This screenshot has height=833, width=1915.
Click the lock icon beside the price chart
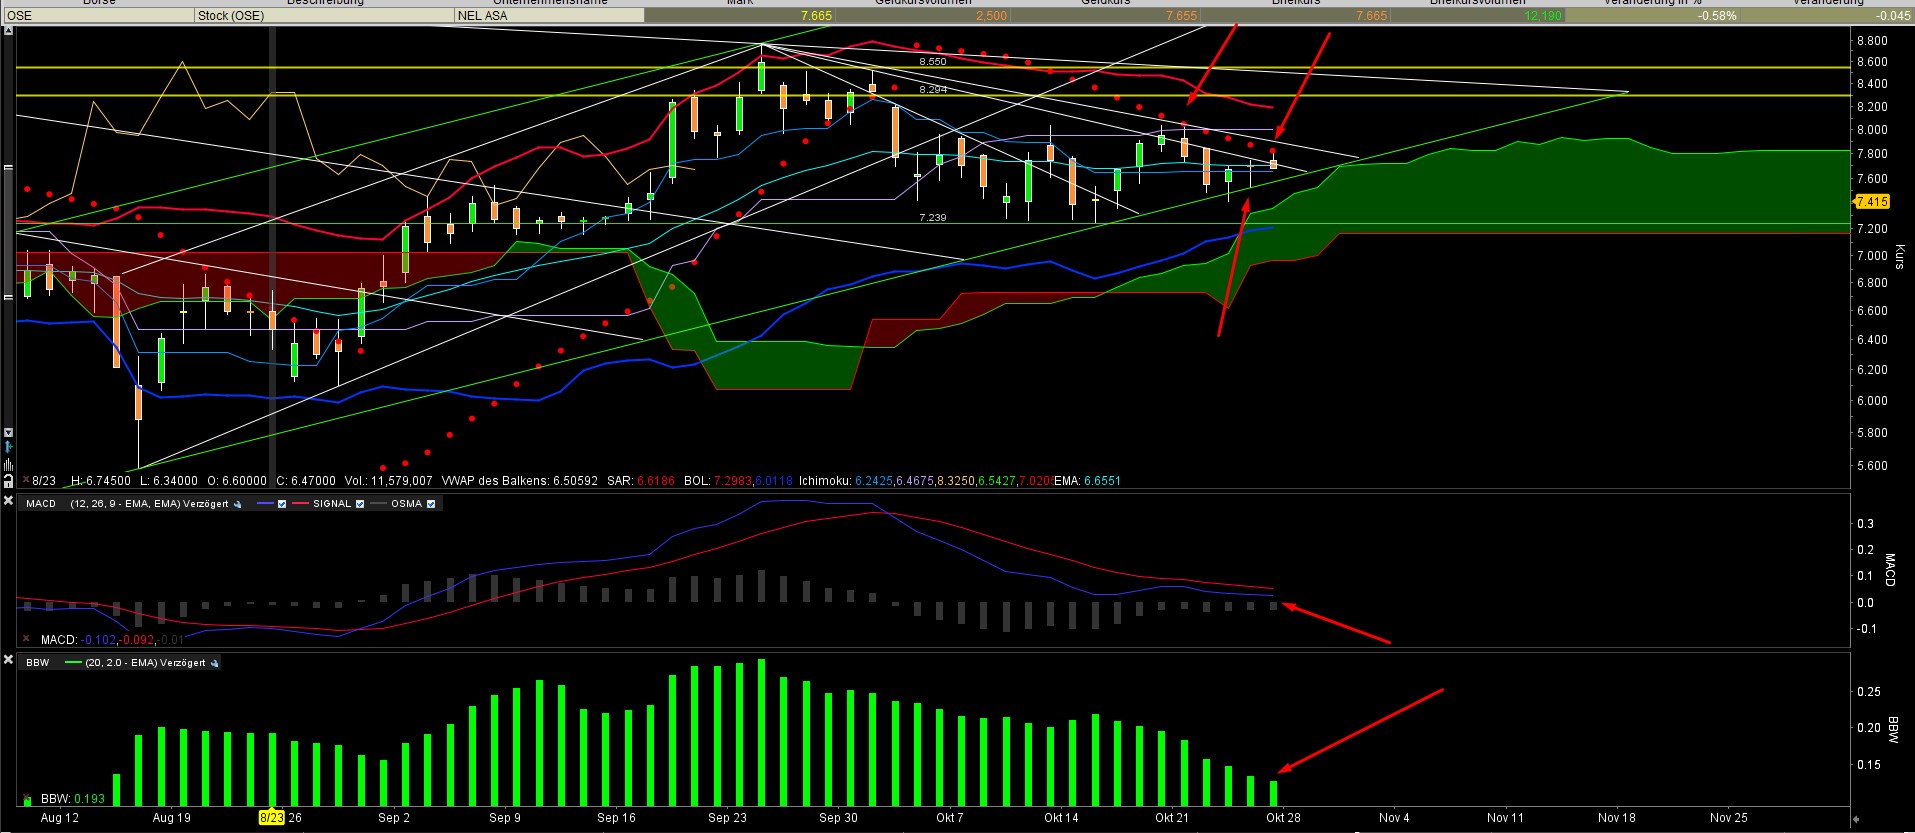(8, 481)
